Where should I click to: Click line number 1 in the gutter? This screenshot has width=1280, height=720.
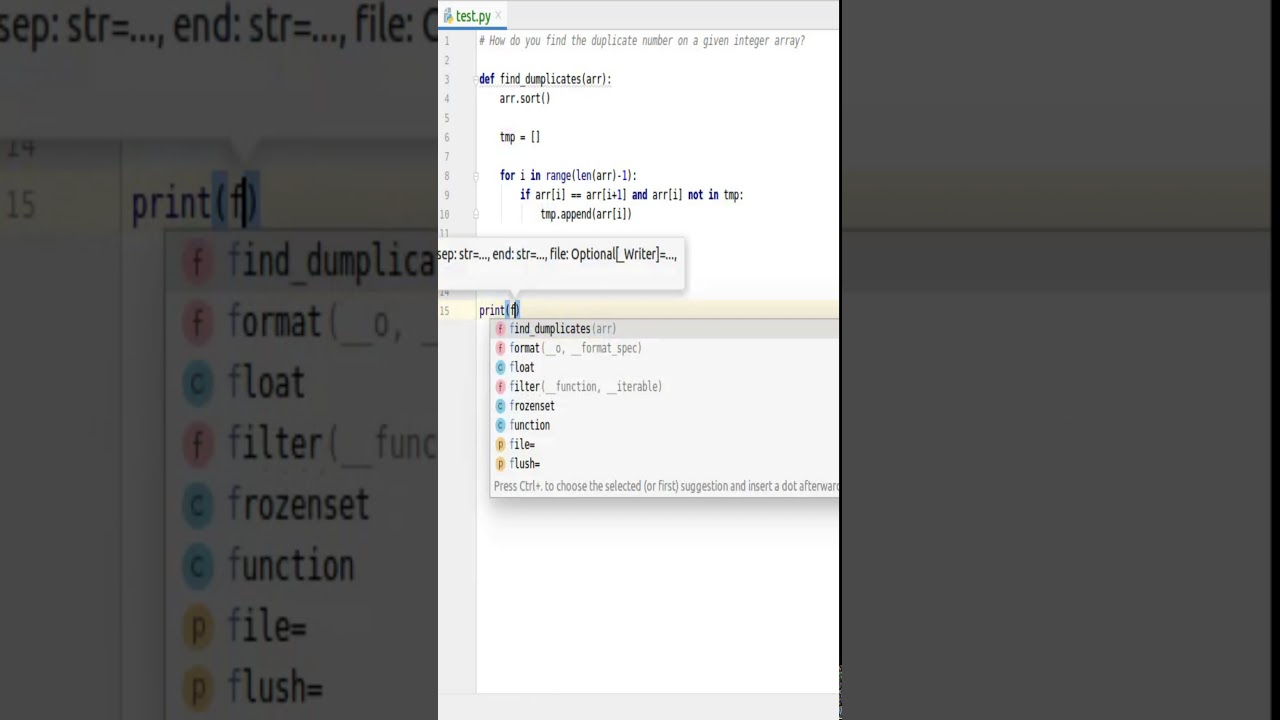[447, 41]
